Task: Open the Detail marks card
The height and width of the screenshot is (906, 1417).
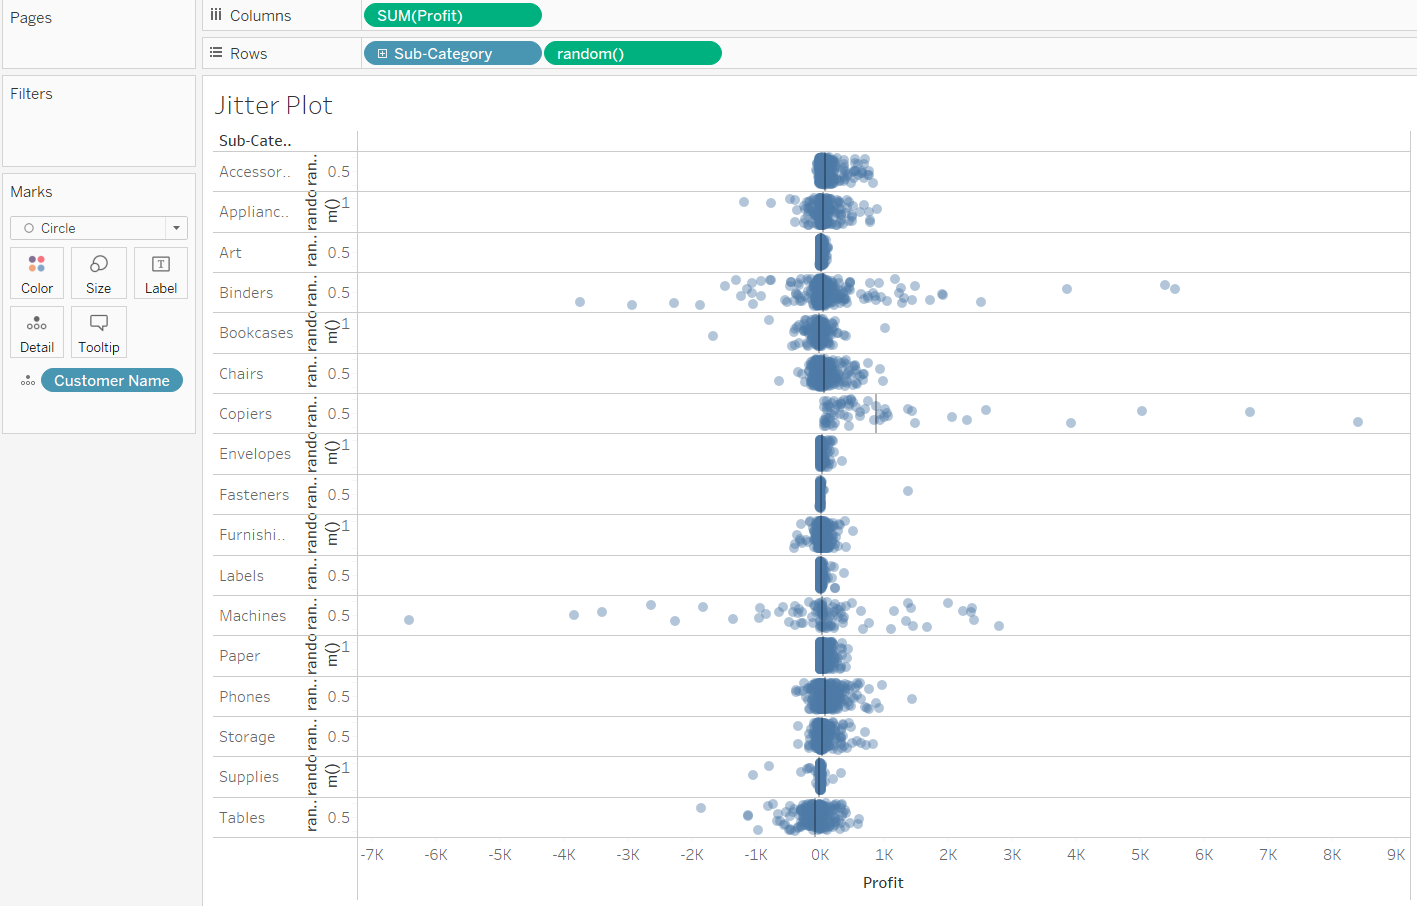Action: click(x=37, y=332)
